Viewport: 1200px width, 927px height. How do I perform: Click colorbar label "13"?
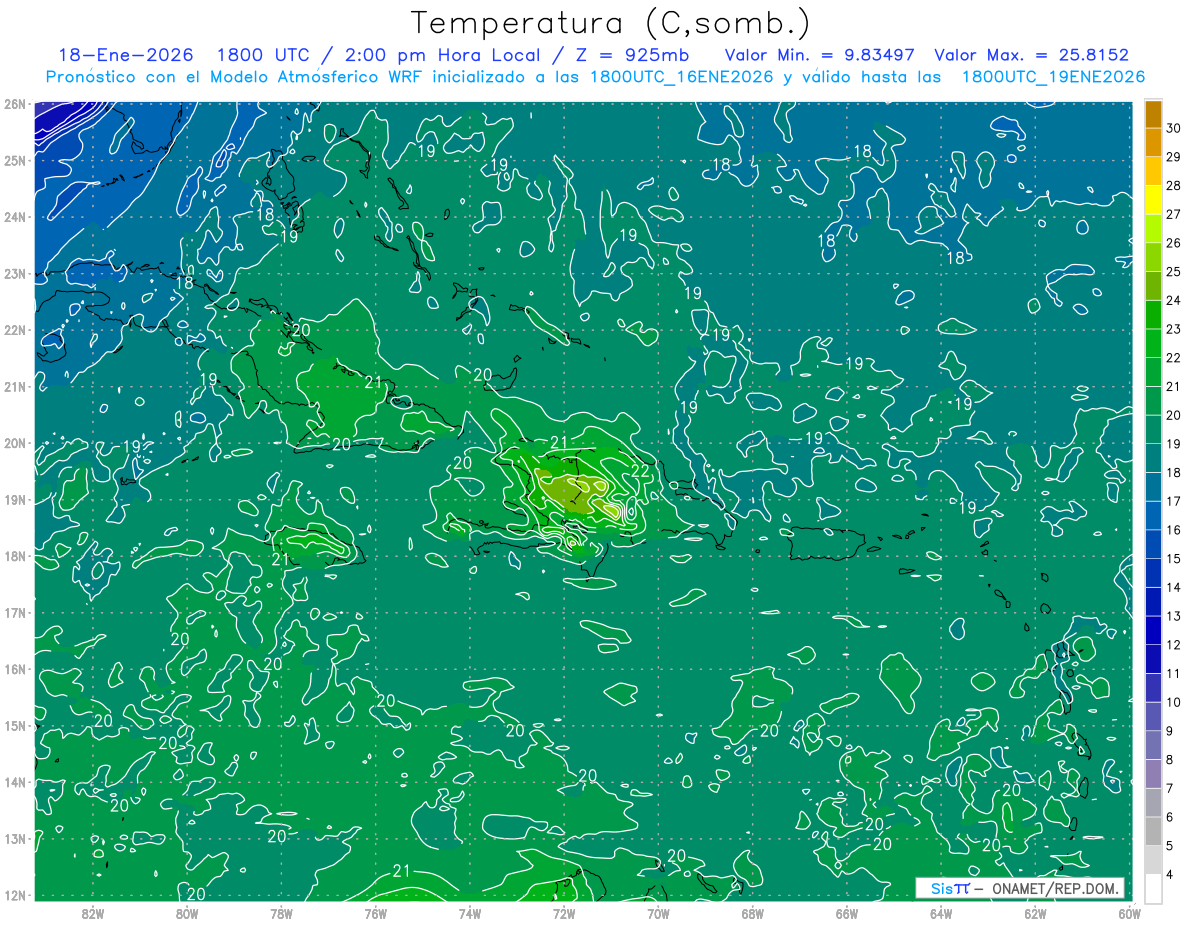(x=1174, y=616)
